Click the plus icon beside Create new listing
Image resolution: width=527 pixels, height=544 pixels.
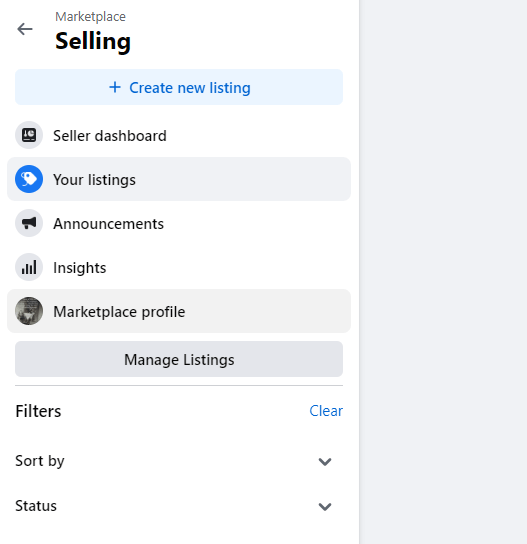[115, 87]
